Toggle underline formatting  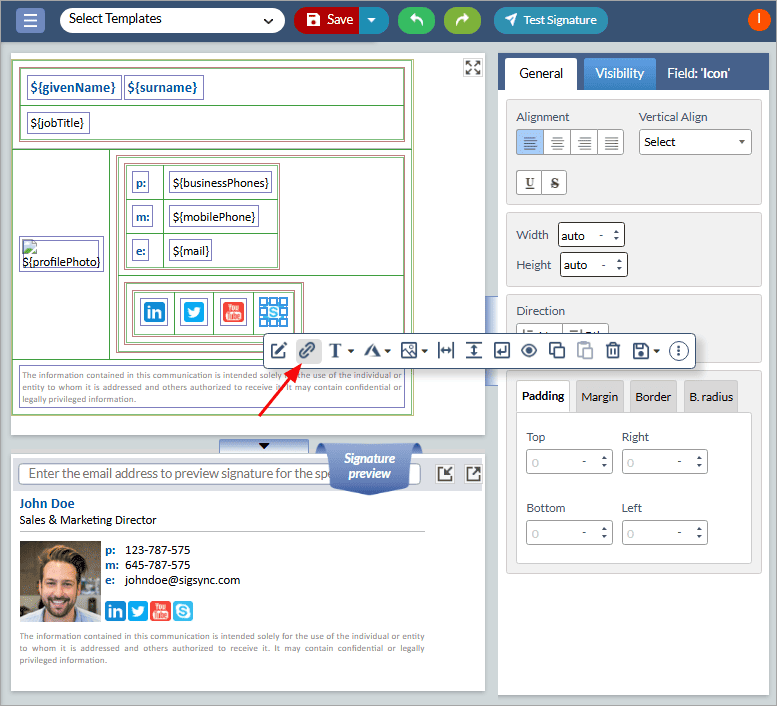click(x=528, y=182)
